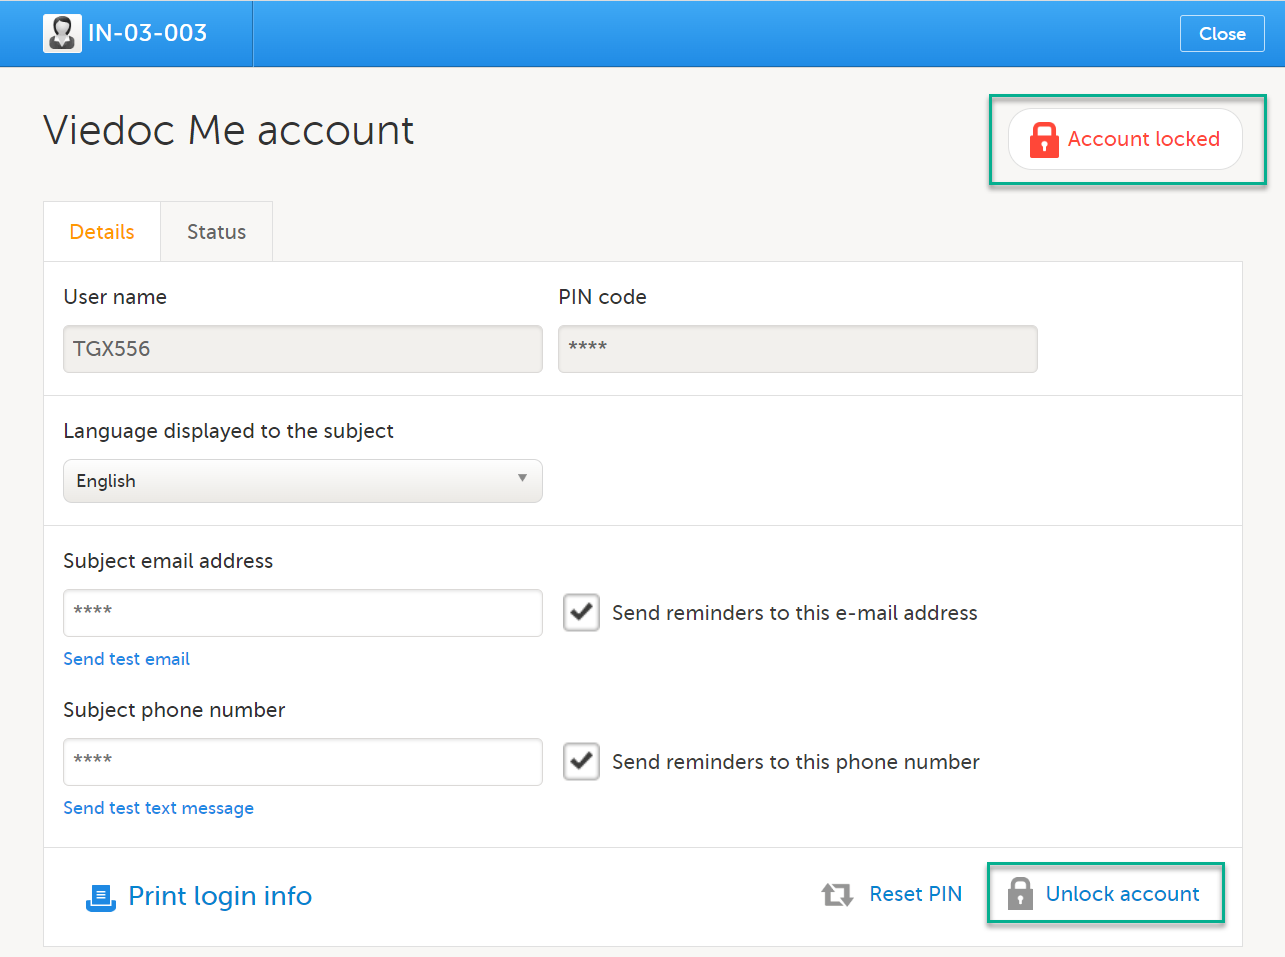Click Send test email link
This screenshot has height=957, width=1285.
(x=126, y=659)
